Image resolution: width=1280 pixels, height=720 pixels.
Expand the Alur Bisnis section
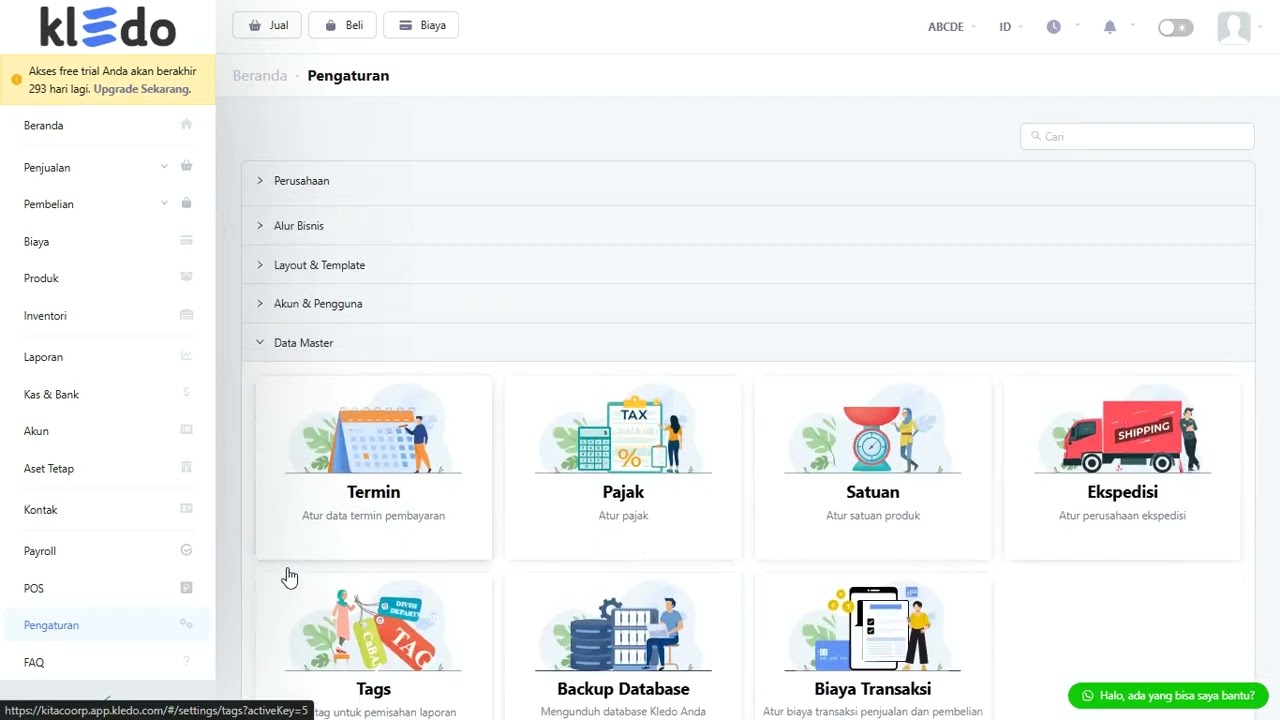748,226
